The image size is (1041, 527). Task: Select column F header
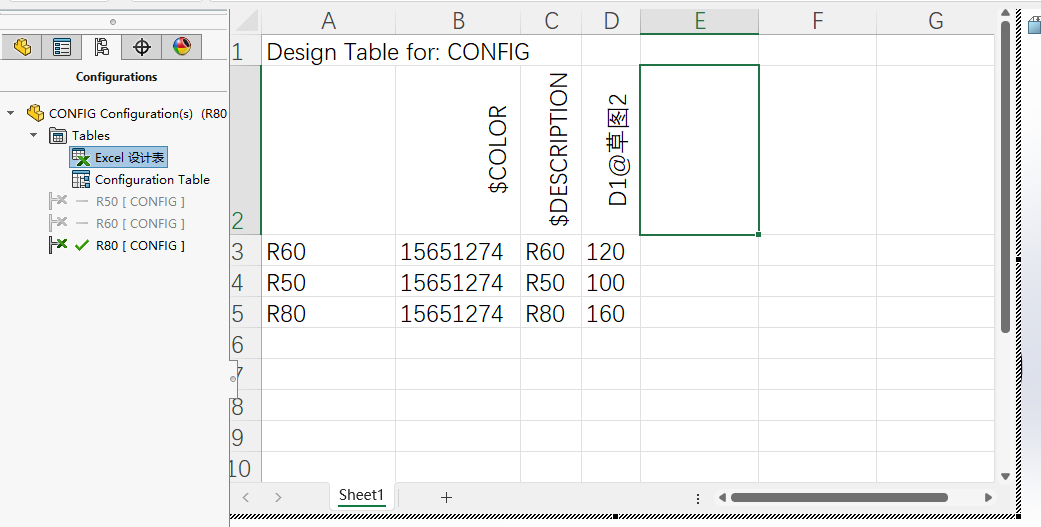818,21
